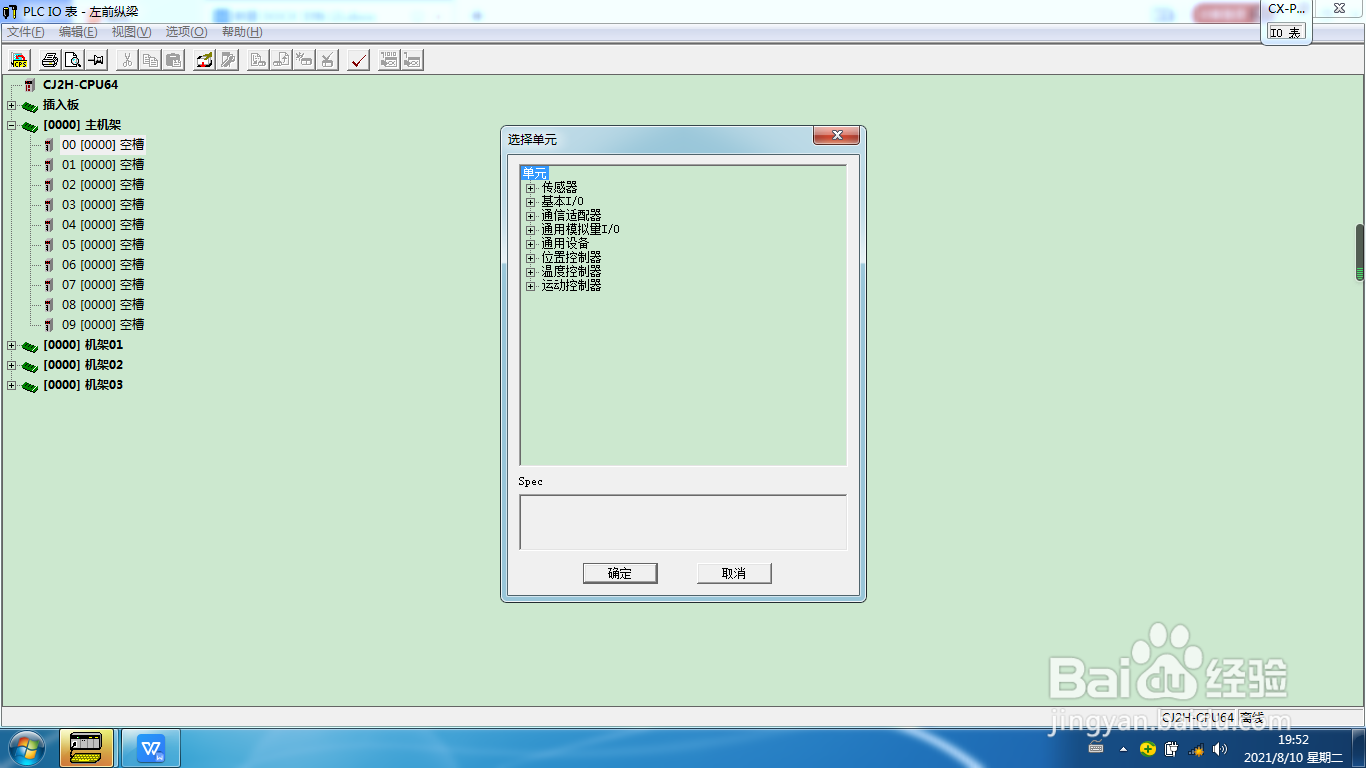This screenshot has width=1366, height=768.
Task: Open the WPS taskbar application
Action: (151, 748)
